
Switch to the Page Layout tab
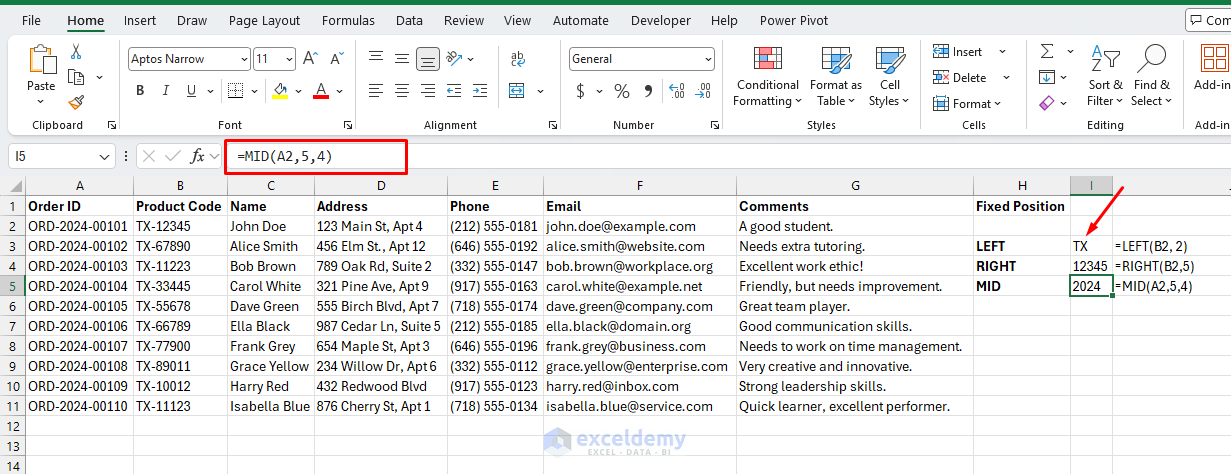pyautogui.click(x=264, y=20)
